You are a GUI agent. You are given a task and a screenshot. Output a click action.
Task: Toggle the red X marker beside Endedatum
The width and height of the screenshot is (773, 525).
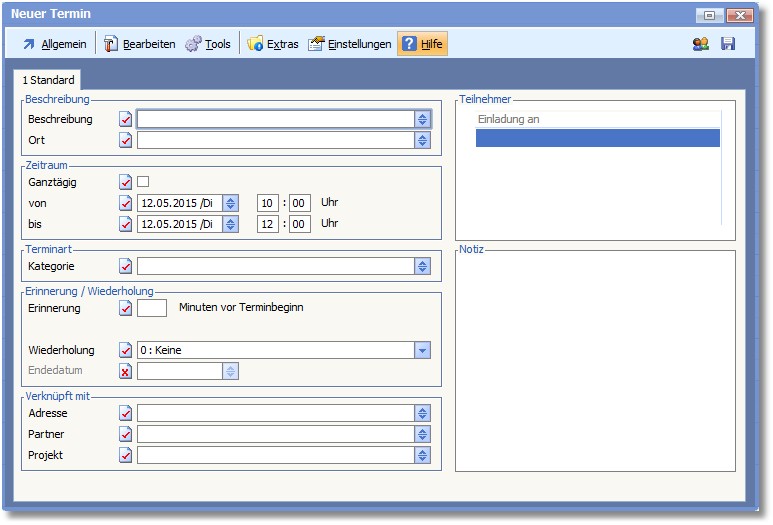click(125, 371)
